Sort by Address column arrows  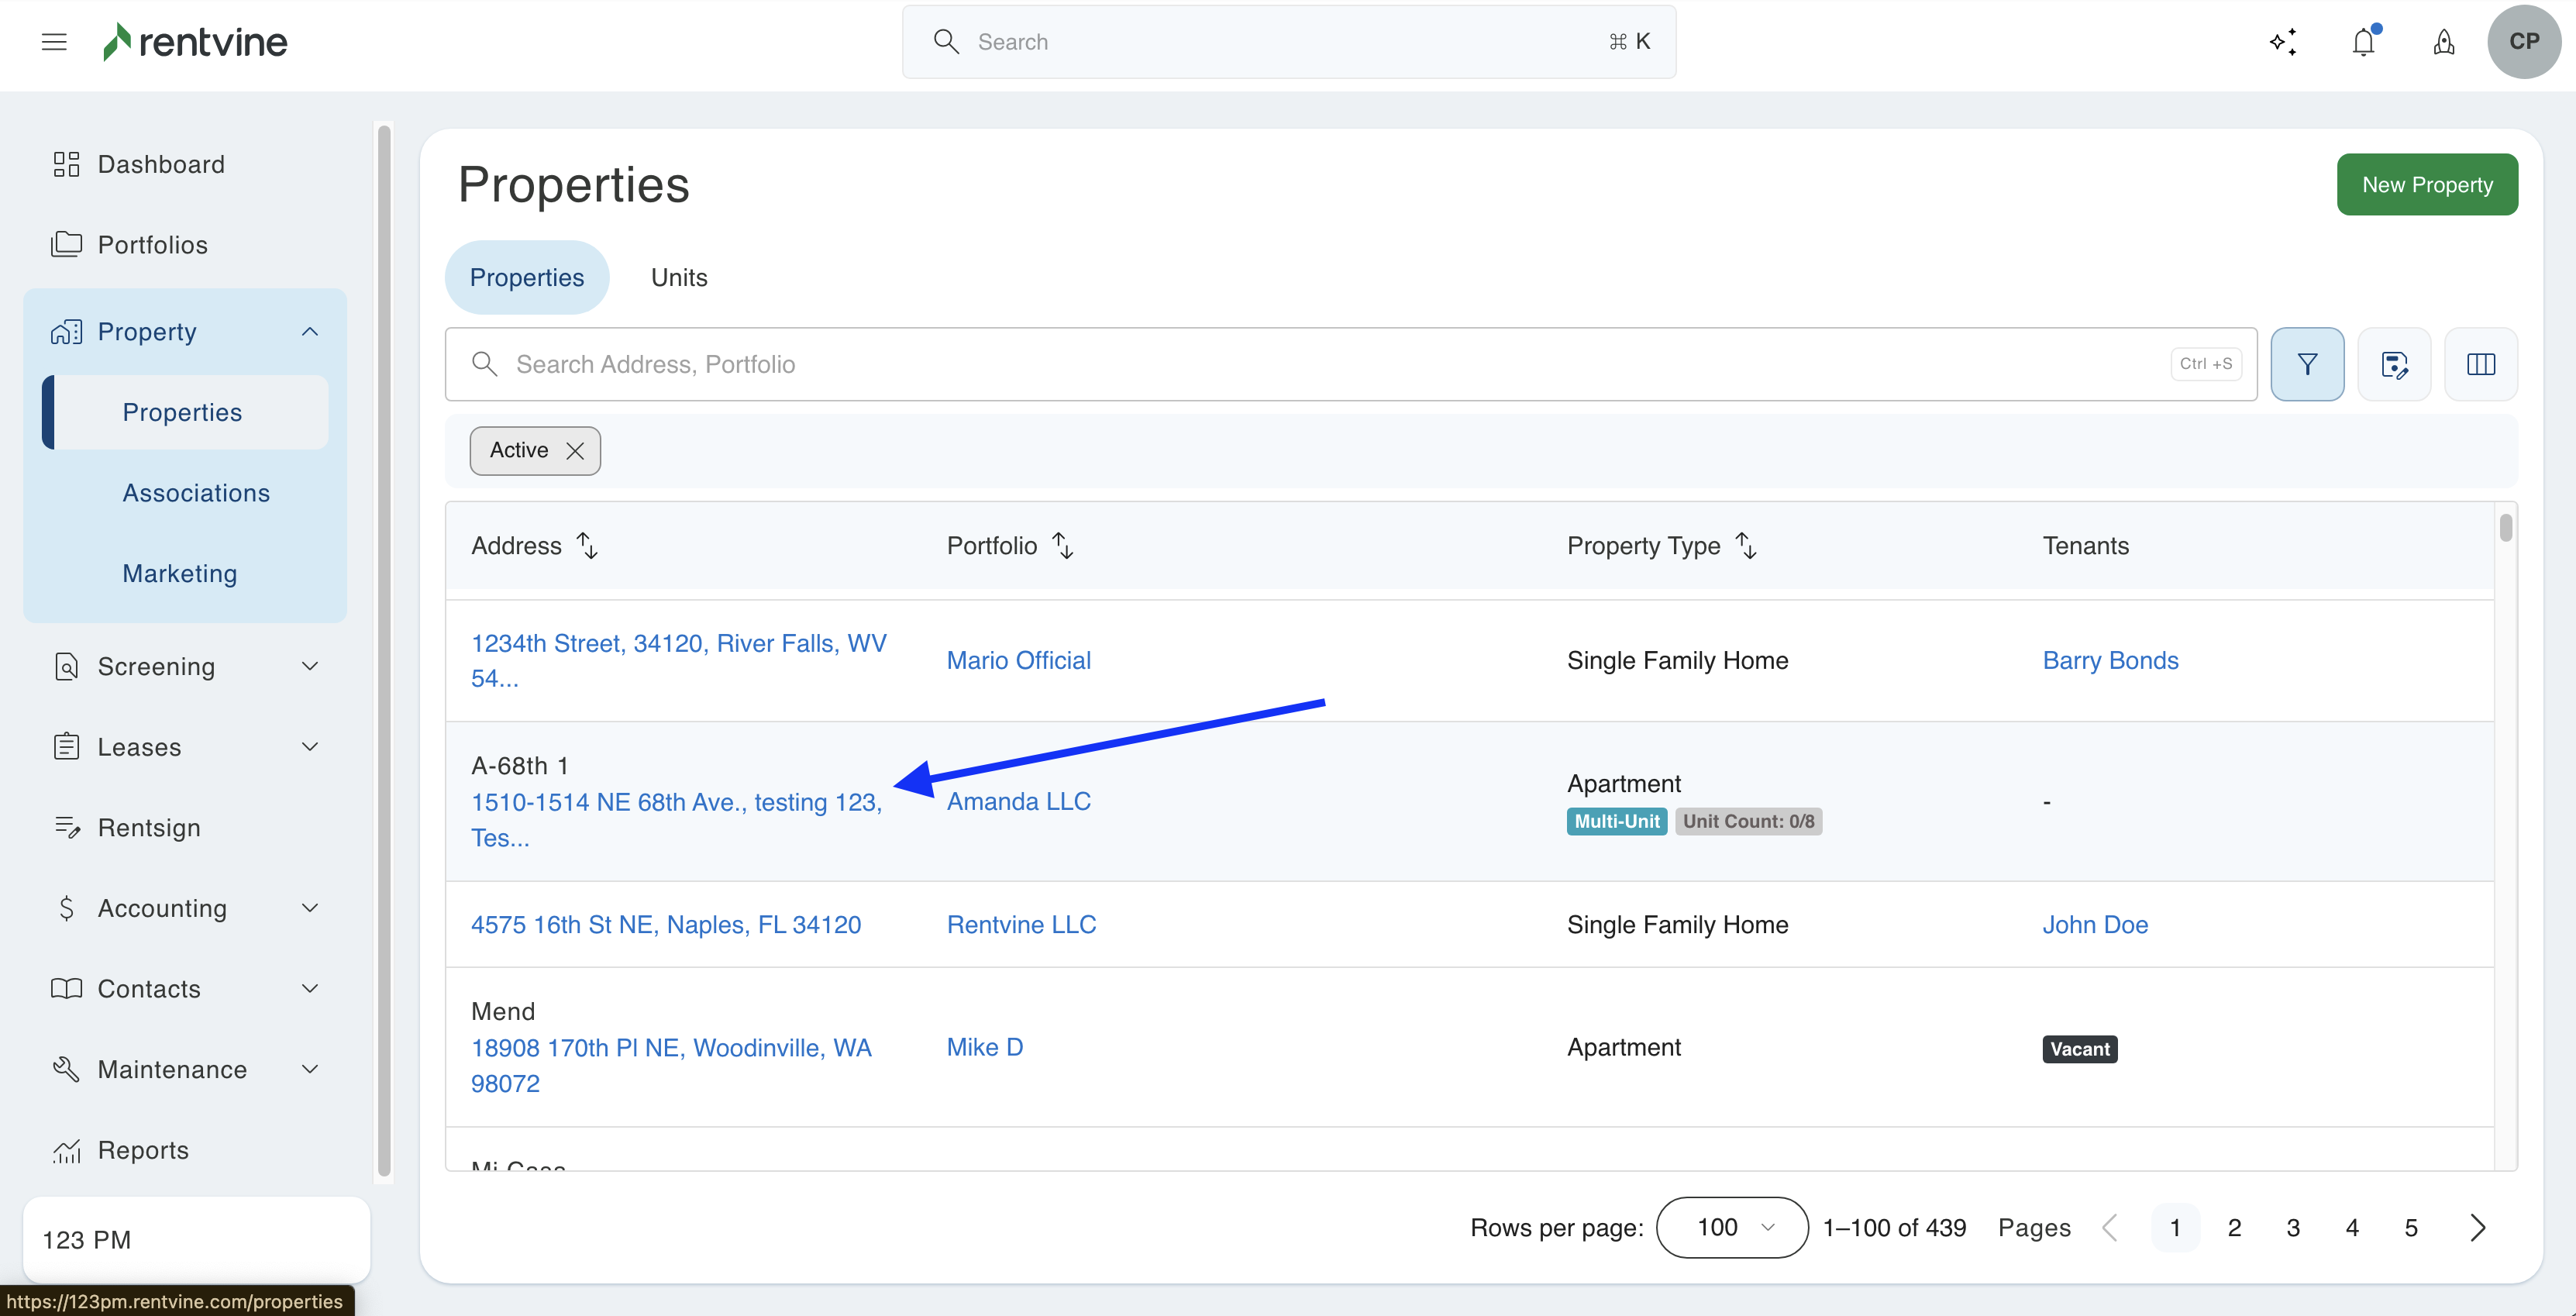click(x=588, y=546)
